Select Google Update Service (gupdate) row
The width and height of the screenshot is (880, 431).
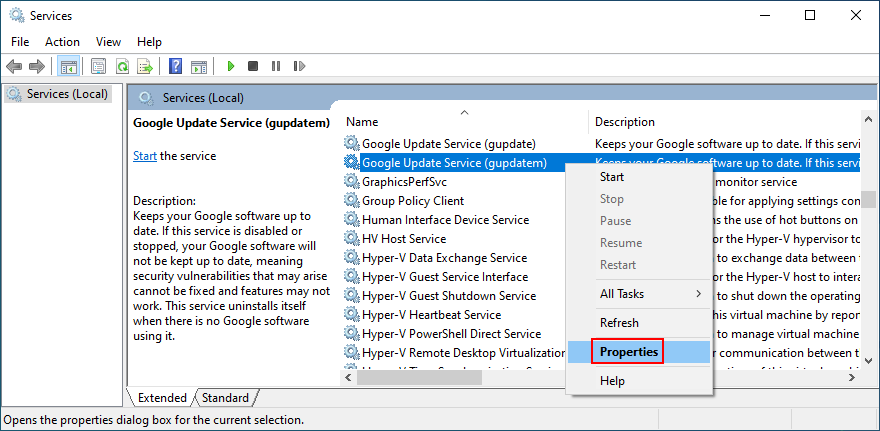point(601,143)
